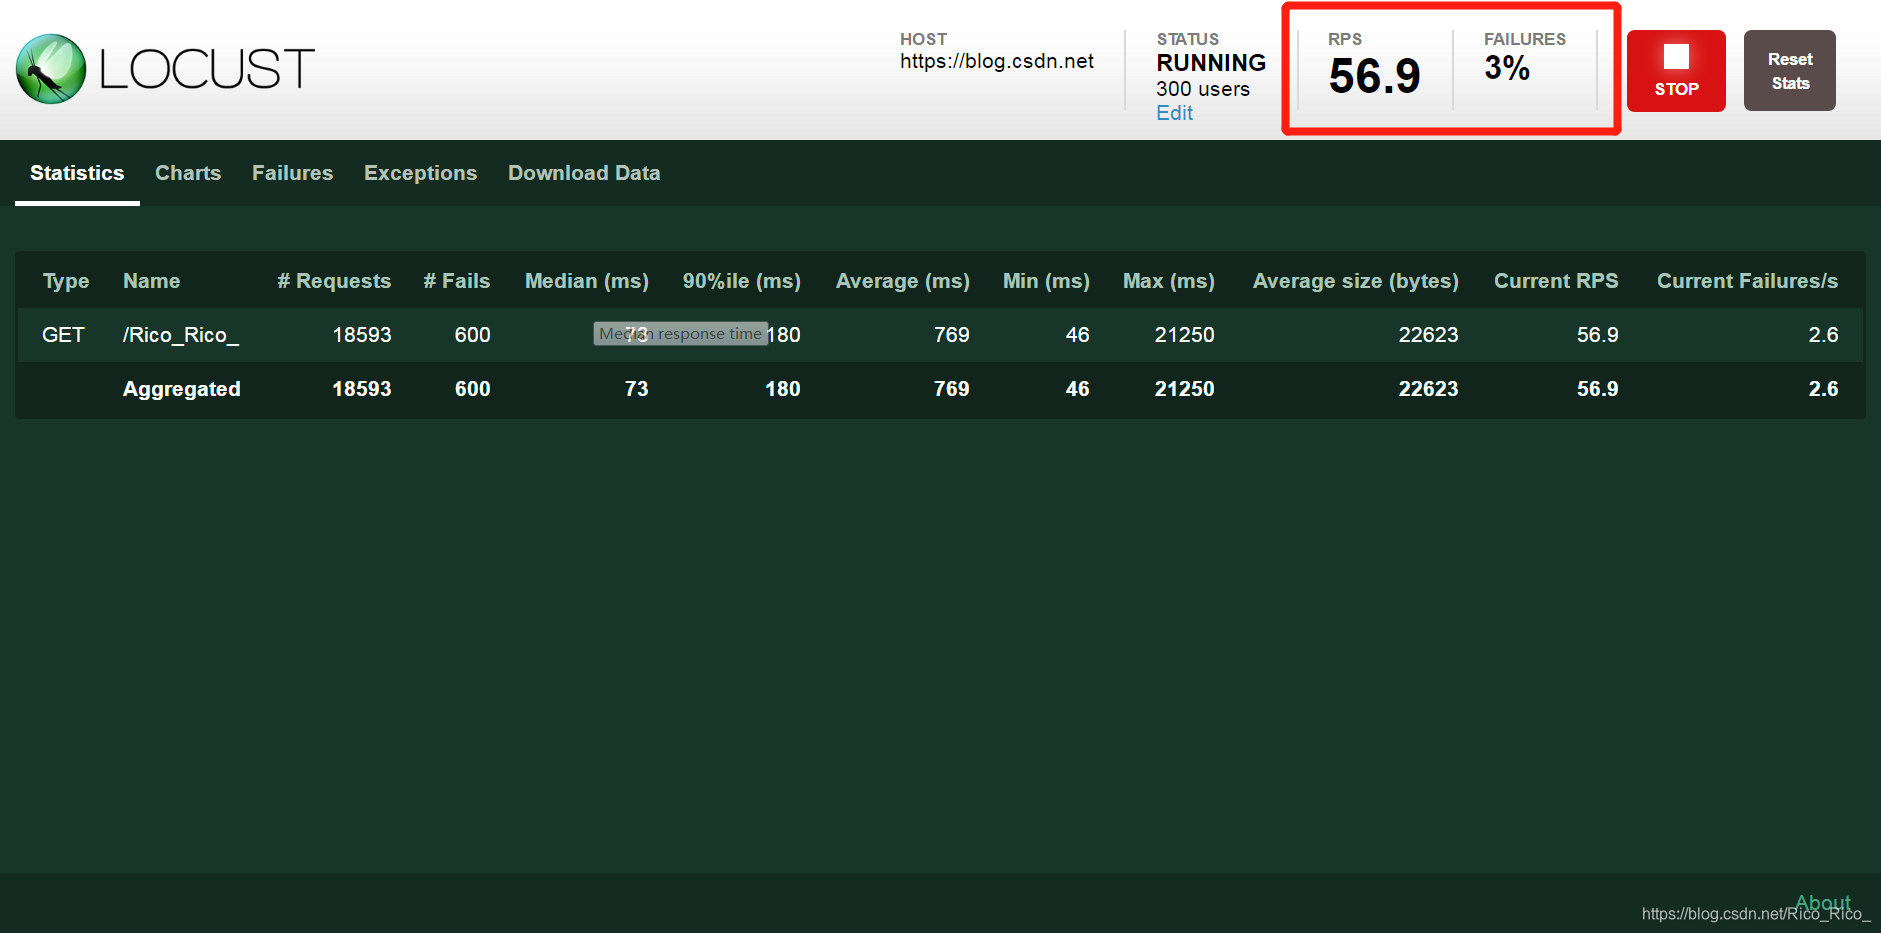Click current failures 2.6 in GET row
The image size is (1881, 933).
(x=1824, y=335)
